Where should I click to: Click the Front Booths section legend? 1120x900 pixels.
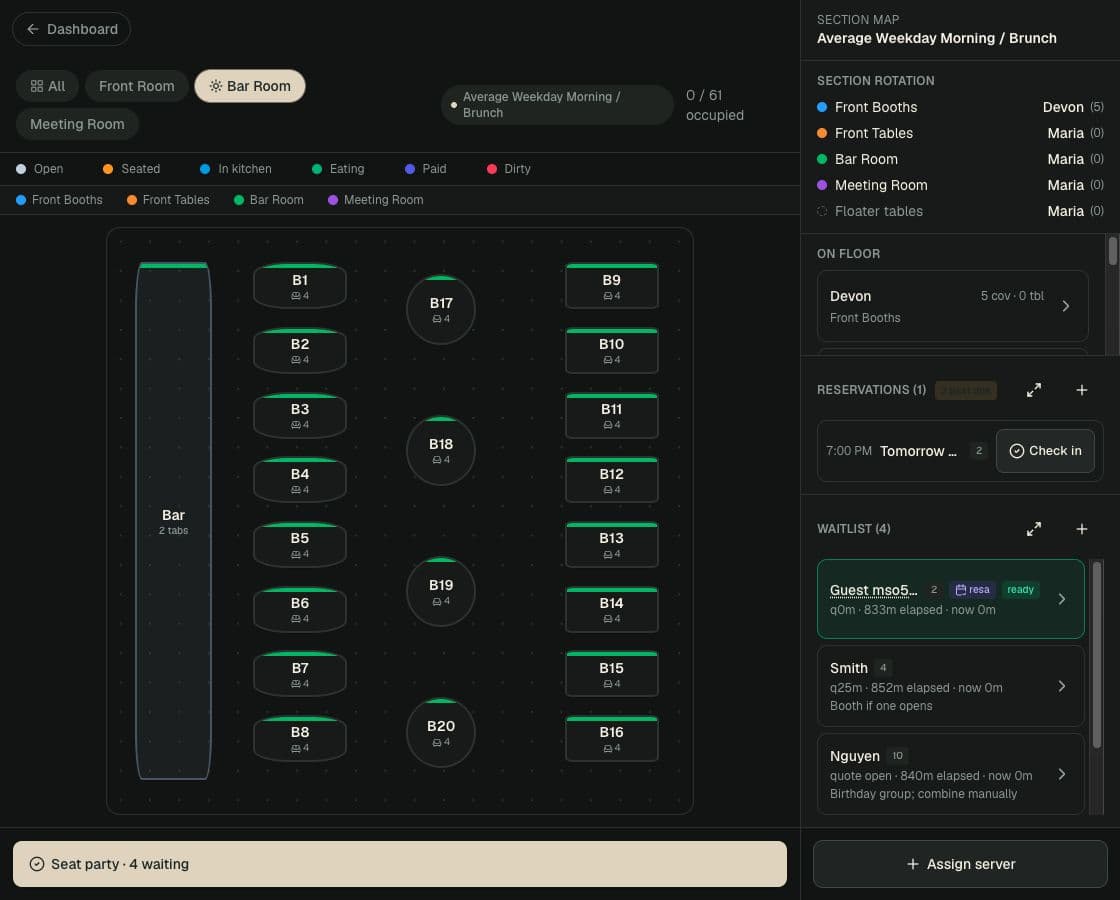(59, 200)
